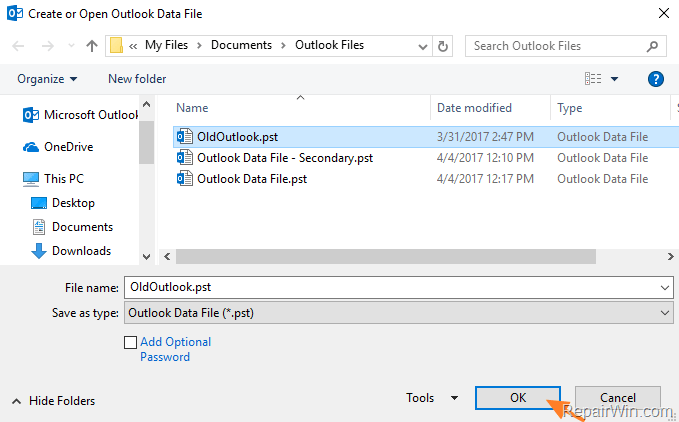Click the Cancel button

pos(618,398)
